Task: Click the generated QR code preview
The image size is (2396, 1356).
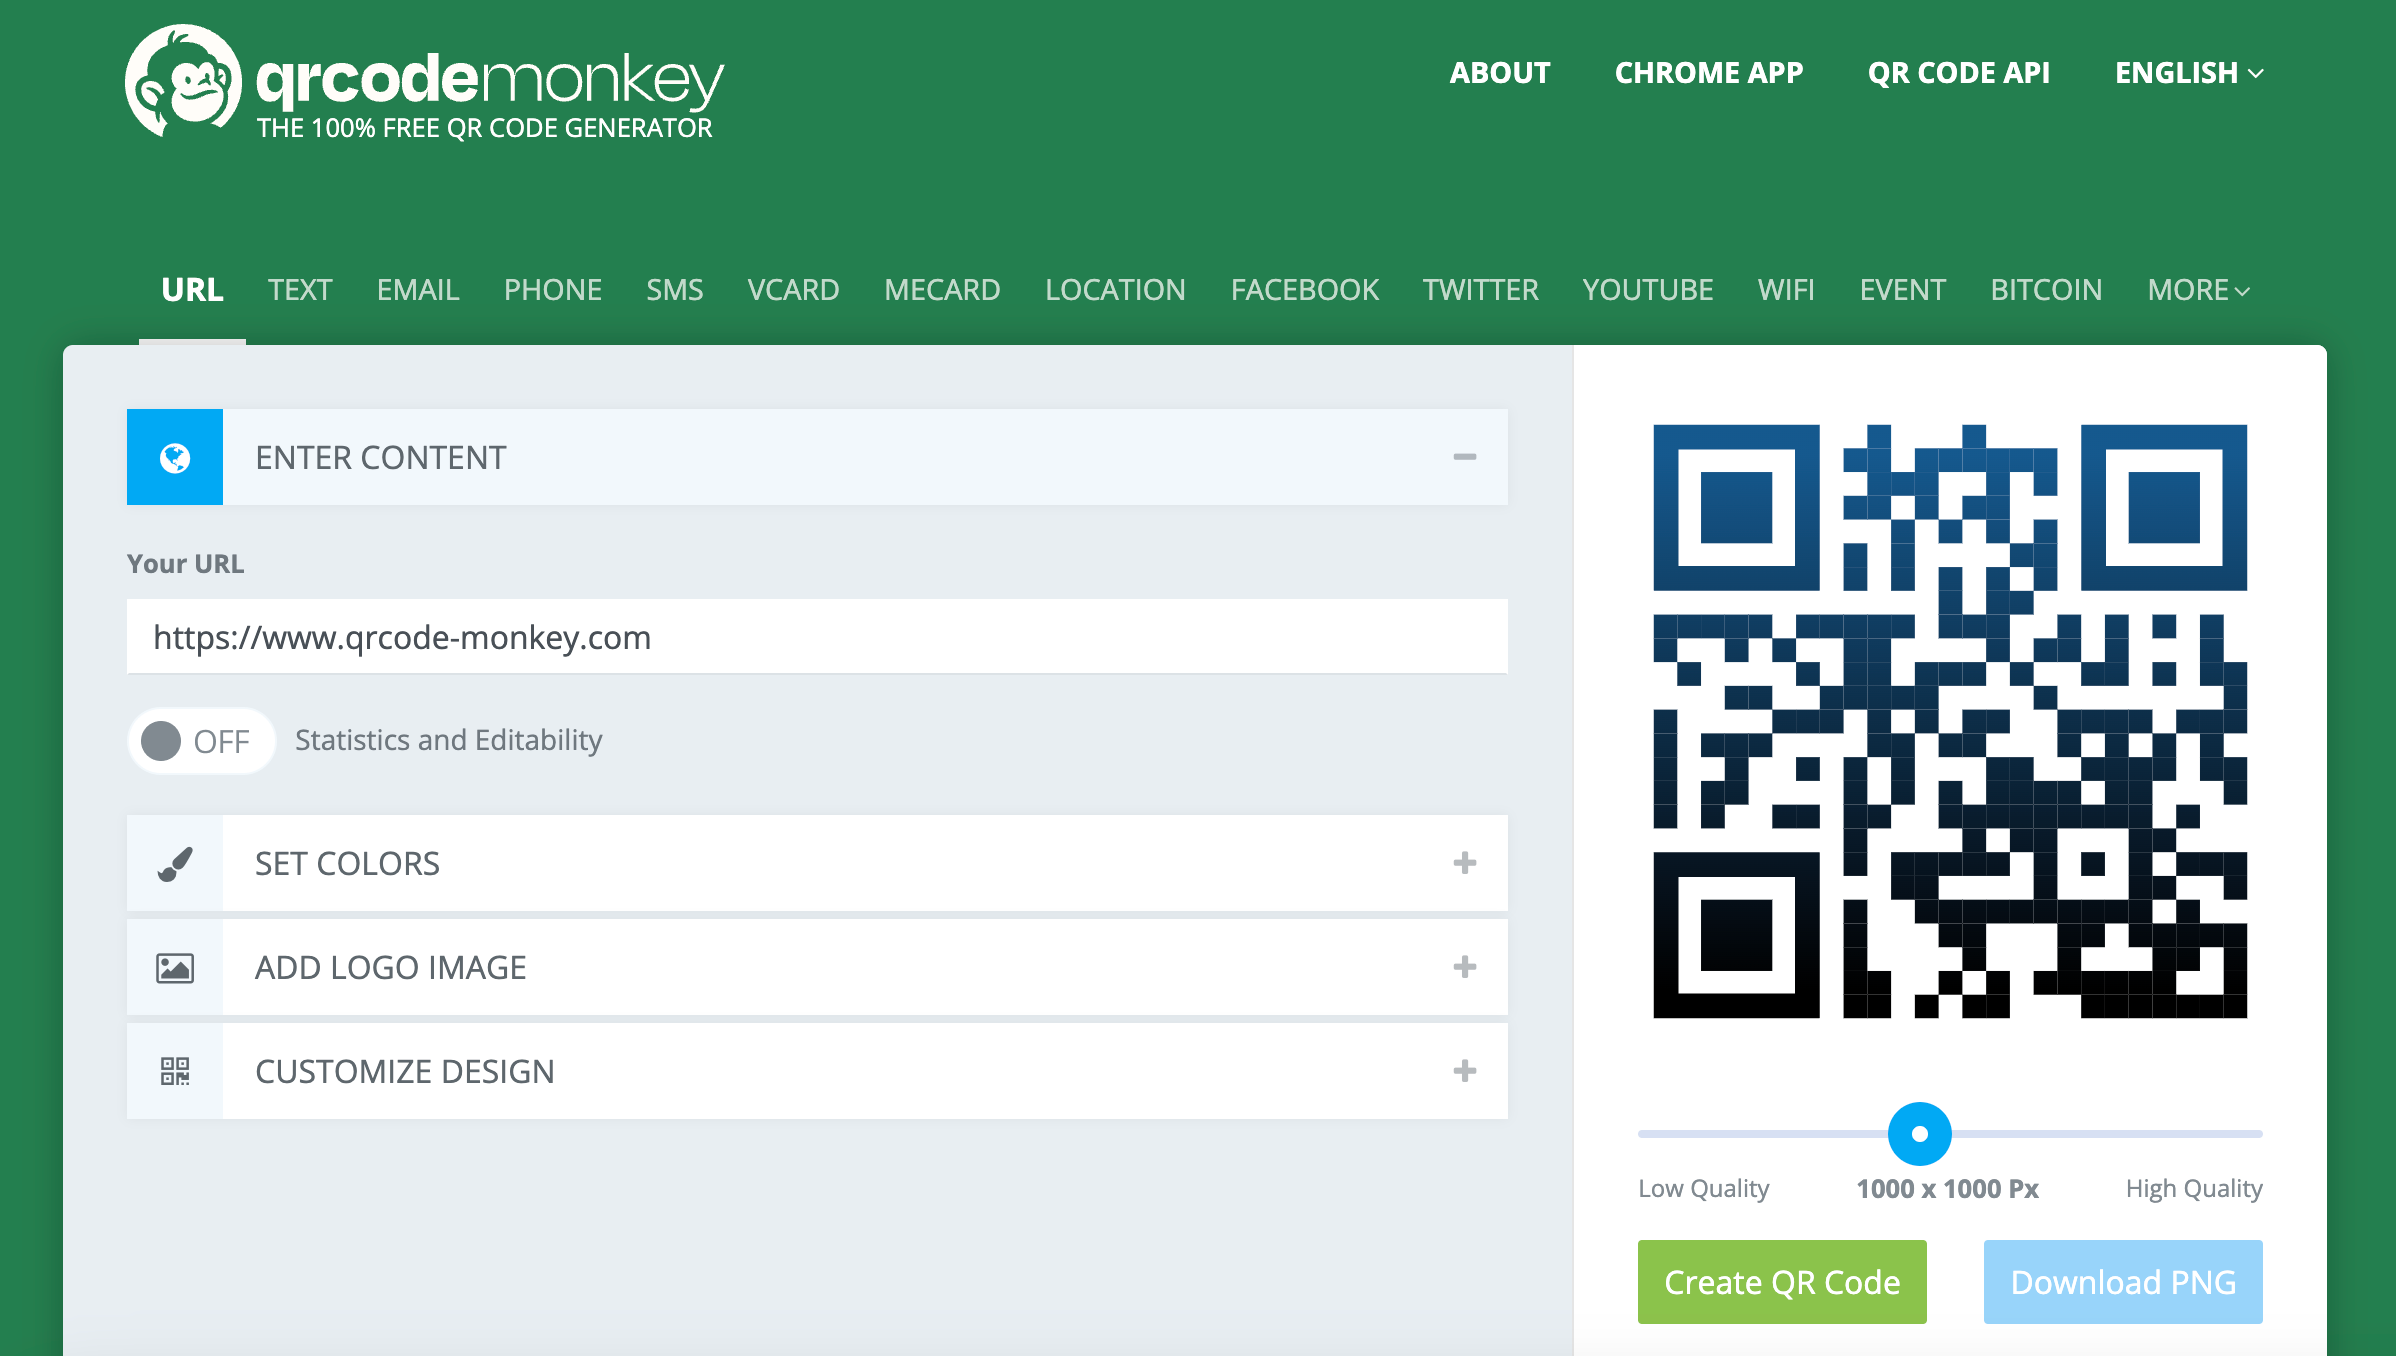Action: (1950, 721)
